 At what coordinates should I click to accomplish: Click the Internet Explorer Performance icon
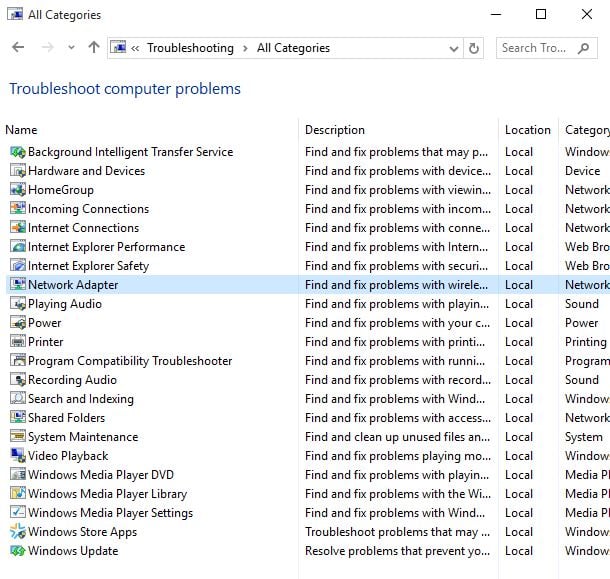click(18, 247)
